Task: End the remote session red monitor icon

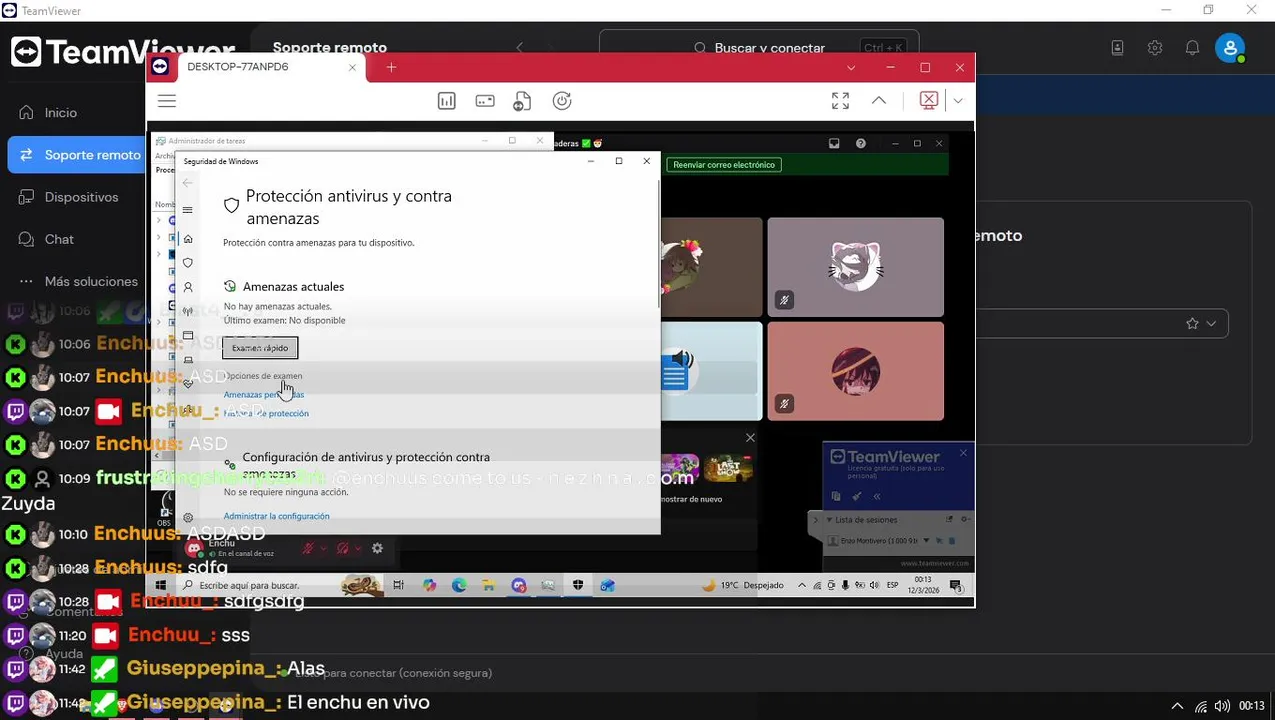Action: coord(929,101)
